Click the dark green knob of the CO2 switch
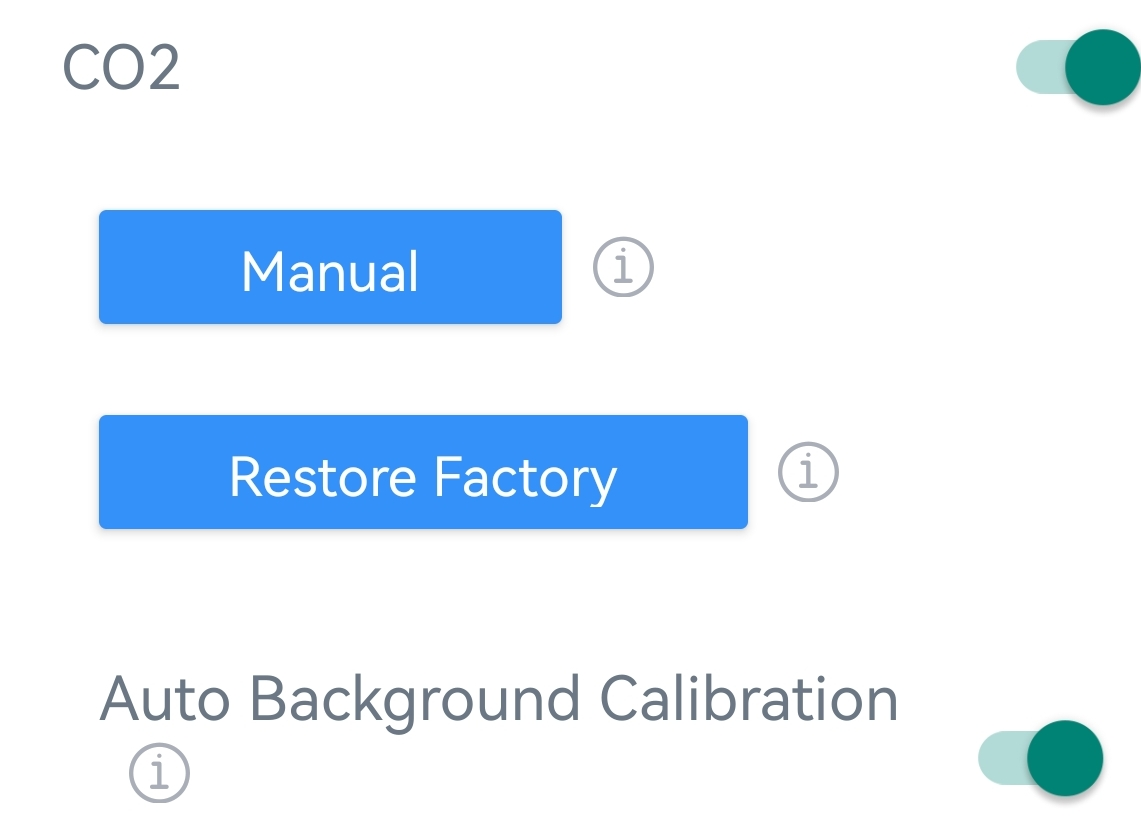This screenshot has width=1141, height=837. [x=1102, y=67]
